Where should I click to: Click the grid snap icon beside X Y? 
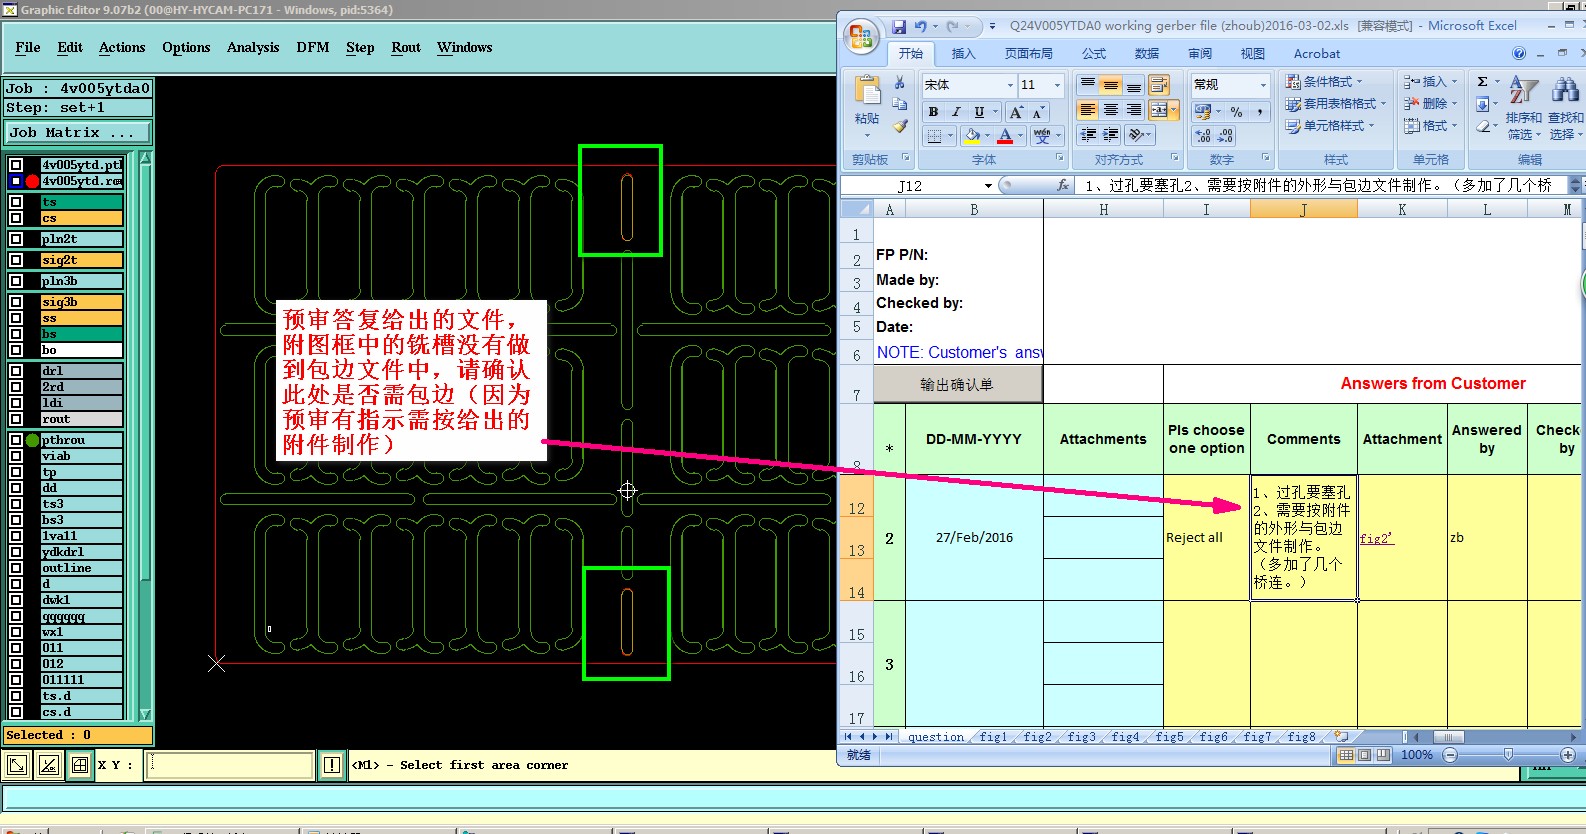click(x=80, y=766)
